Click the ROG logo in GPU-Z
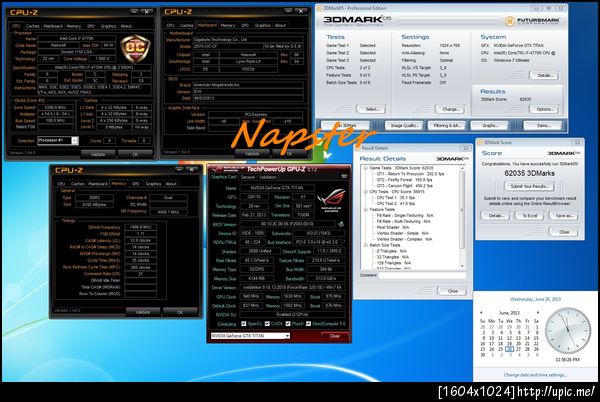The width and height of the screenshot is (600, 402). coord(331,200)
